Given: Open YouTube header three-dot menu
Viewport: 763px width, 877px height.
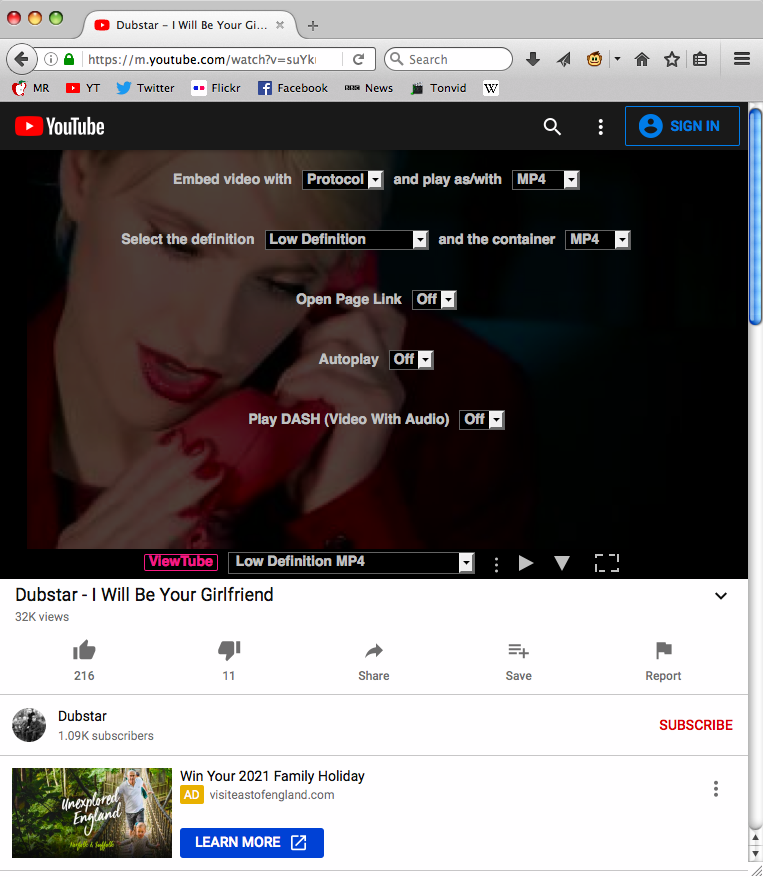Looking at the screenshot, I should pyautogui.click(x=600, y=127).
